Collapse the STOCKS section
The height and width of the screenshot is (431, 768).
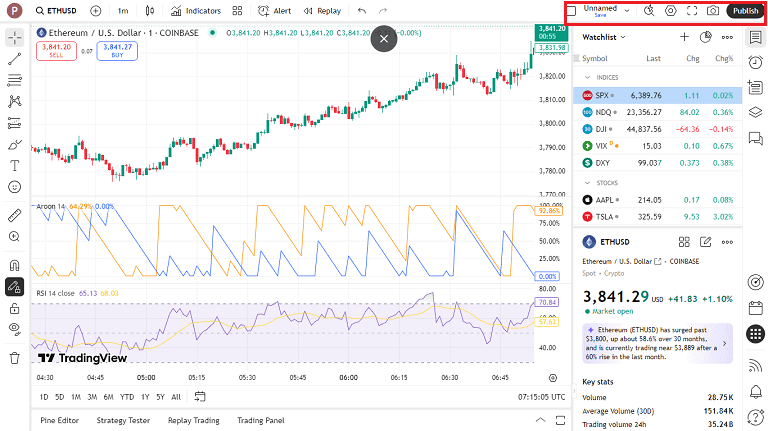coord(588,183)
